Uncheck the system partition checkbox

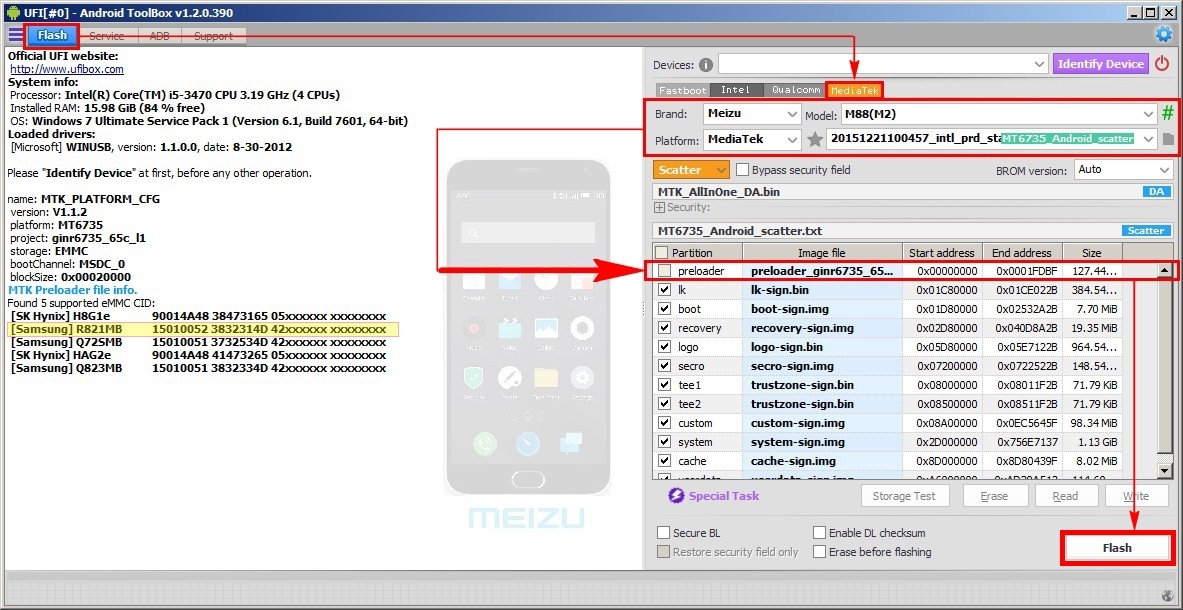[664, 442]
